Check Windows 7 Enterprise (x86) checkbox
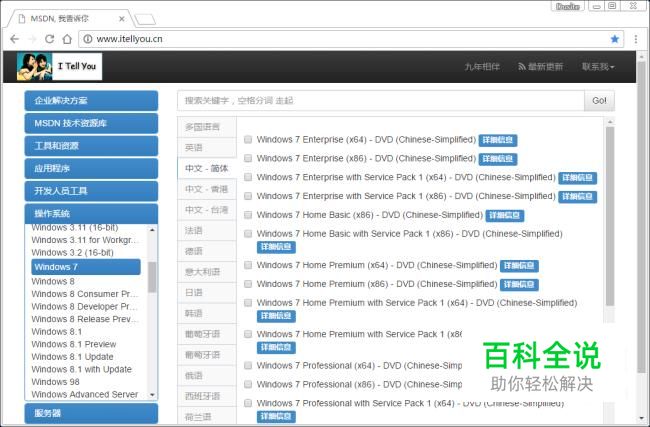This screenshot has width=650, height=427. [248, 158]
